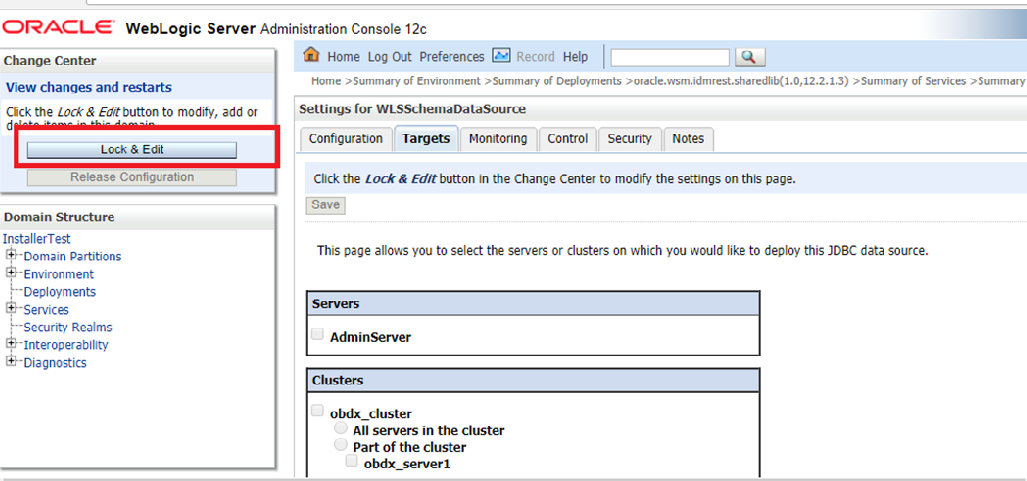This screenshot has height=481, width=1027.
Task: Open Security Realms tree link
Action: [68, 327]
